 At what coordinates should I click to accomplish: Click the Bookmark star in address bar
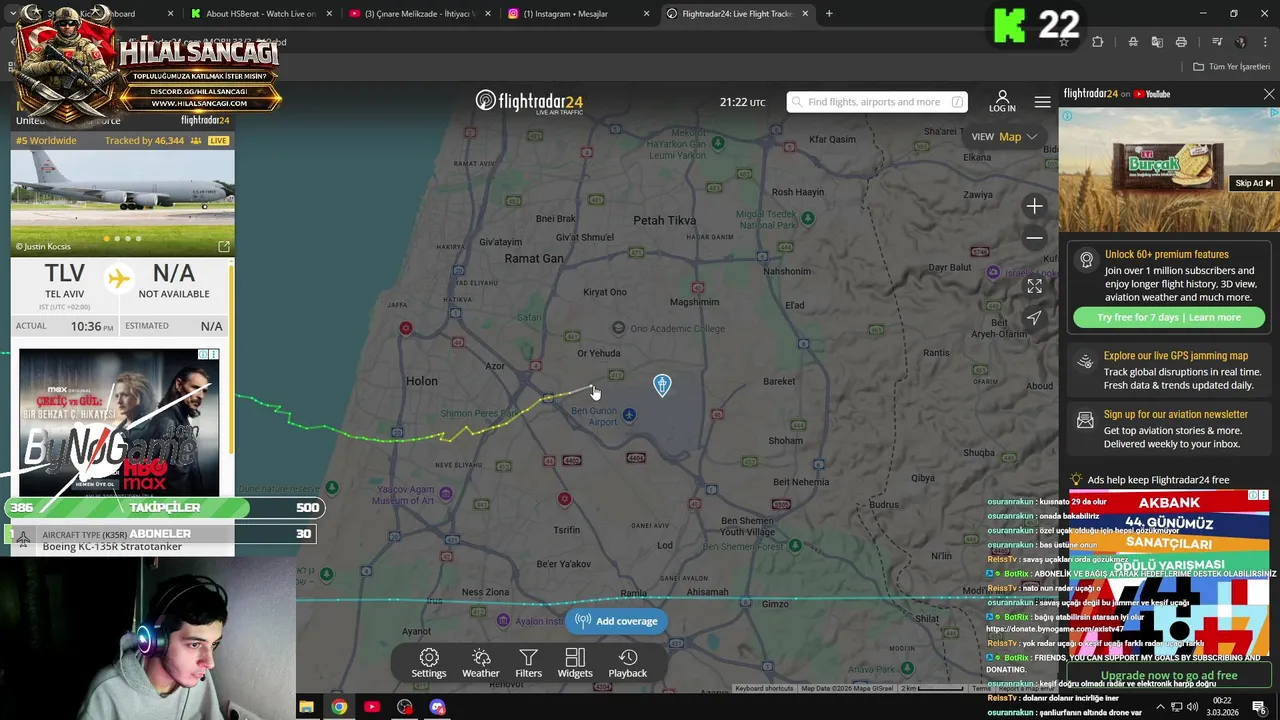click(x=1064, y=42)
